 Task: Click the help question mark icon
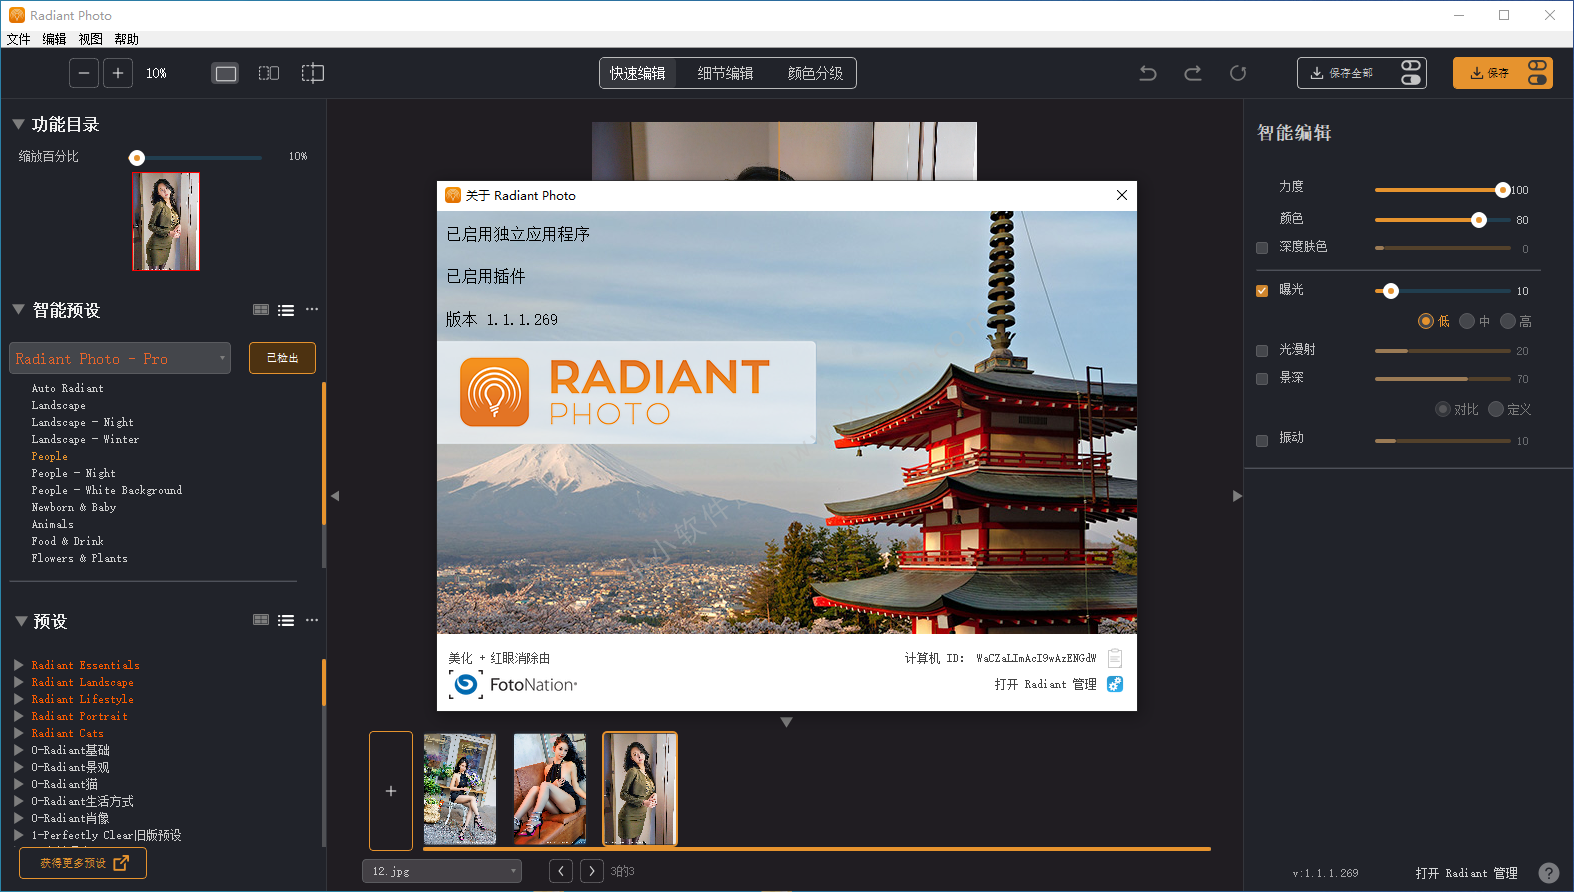coord(1549,873)
